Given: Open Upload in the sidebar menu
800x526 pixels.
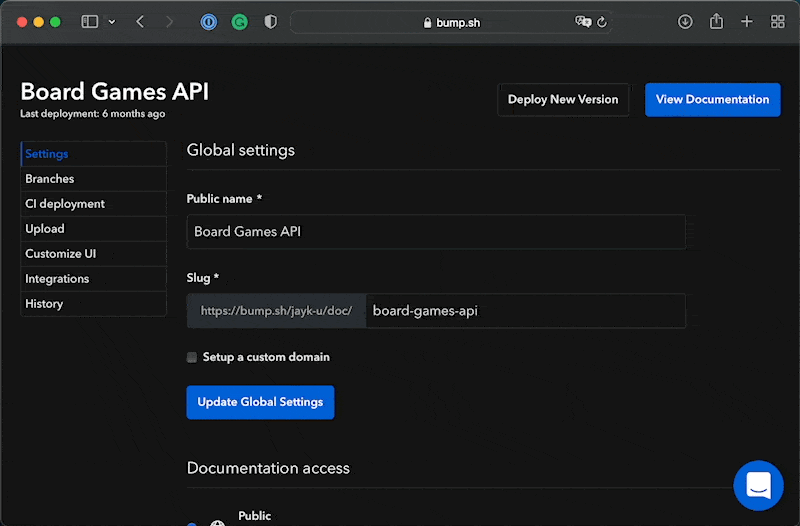Looking at the screenshot, I should [x=93, y=229].
